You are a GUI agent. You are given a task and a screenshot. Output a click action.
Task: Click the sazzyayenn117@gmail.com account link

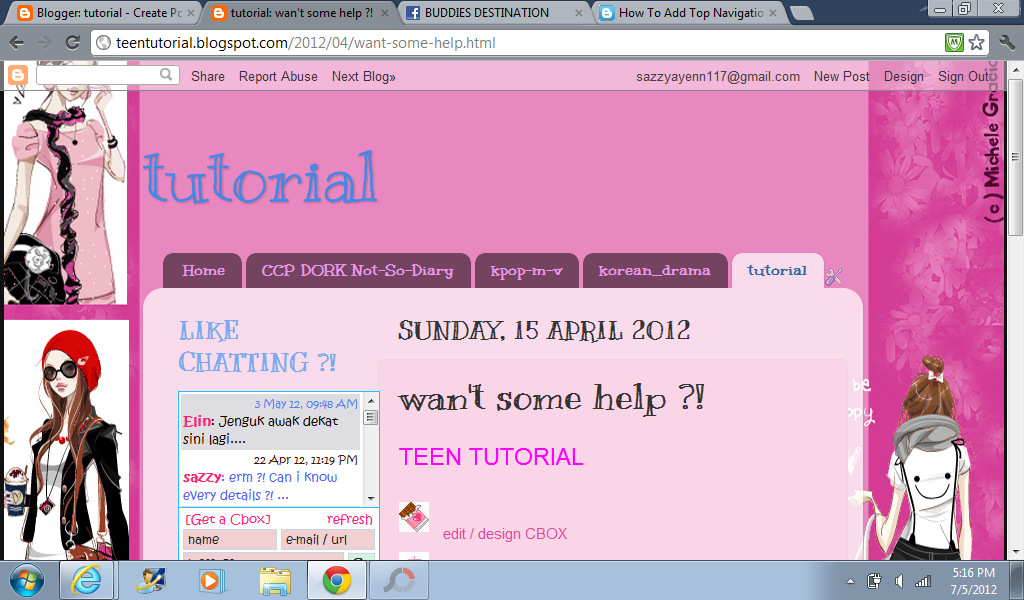(718, 76)
